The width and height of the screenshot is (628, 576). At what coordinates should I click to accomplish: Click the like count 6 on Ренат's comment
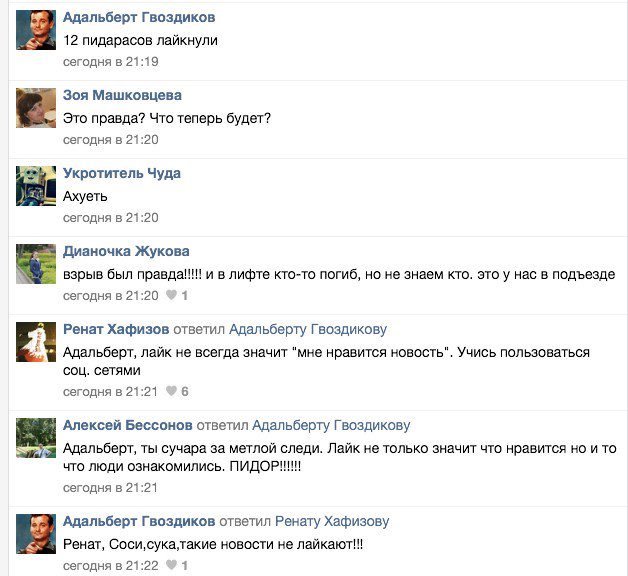tap(185, 391)
